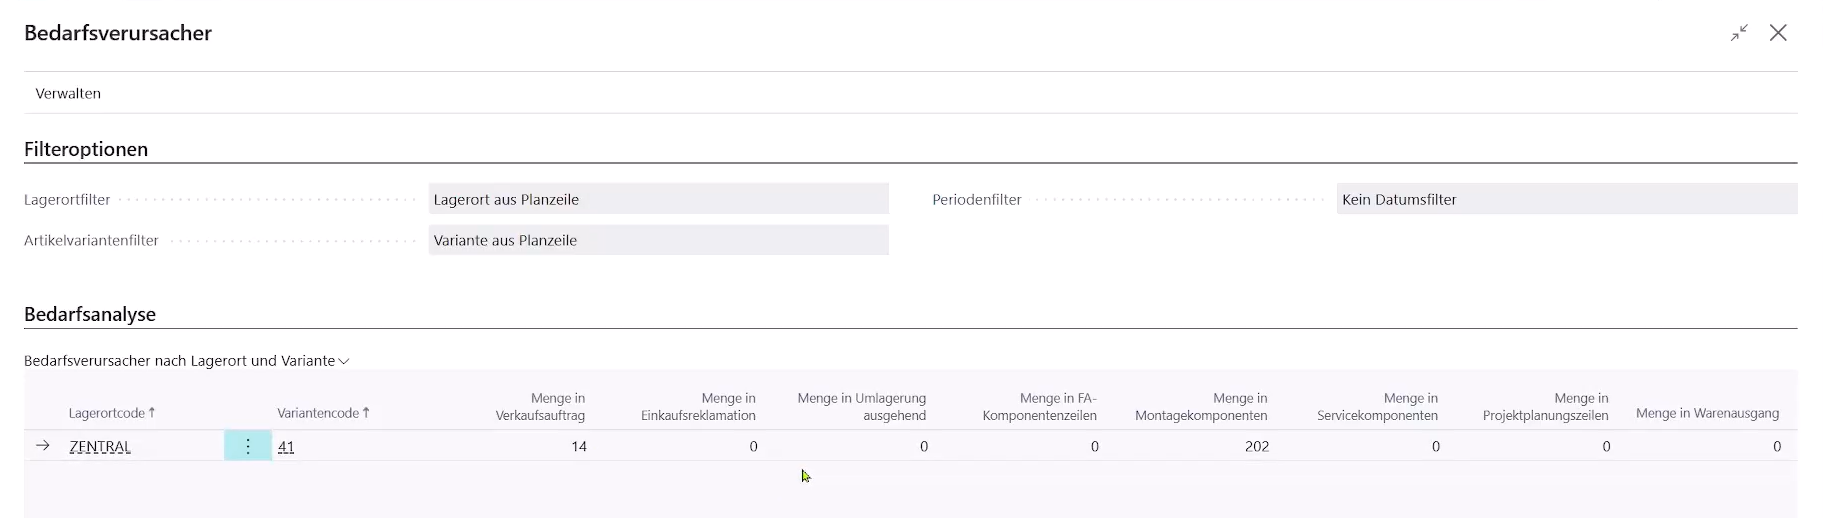Open the Verwalten menu
1823x518 pixels.
click(x=68, y=93)
